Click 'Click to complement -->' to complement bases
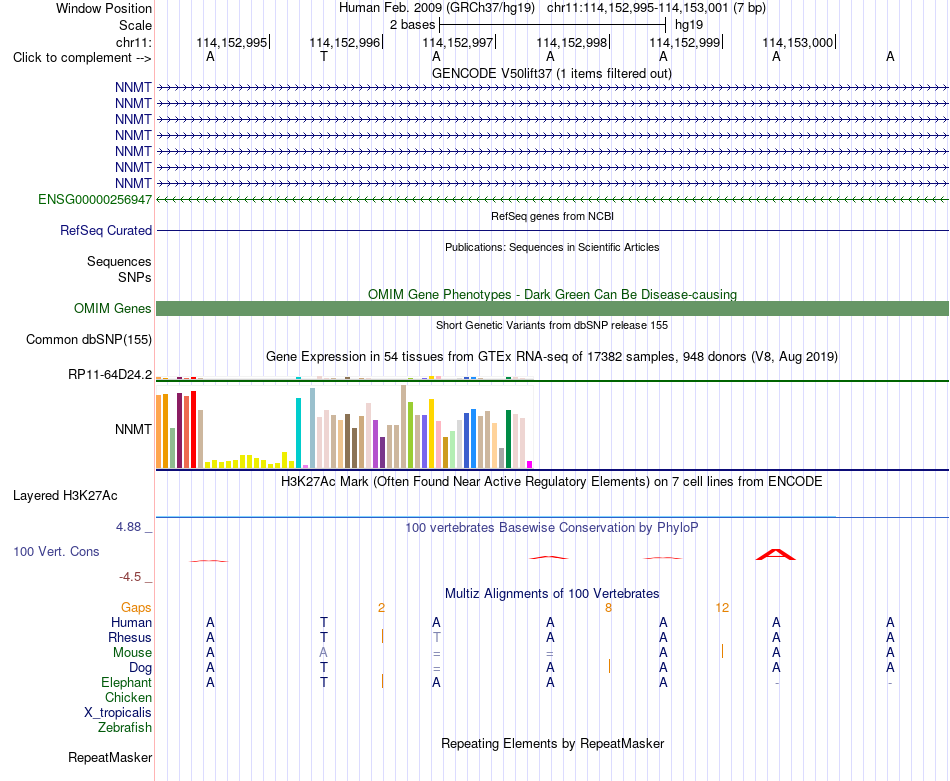 82,58
